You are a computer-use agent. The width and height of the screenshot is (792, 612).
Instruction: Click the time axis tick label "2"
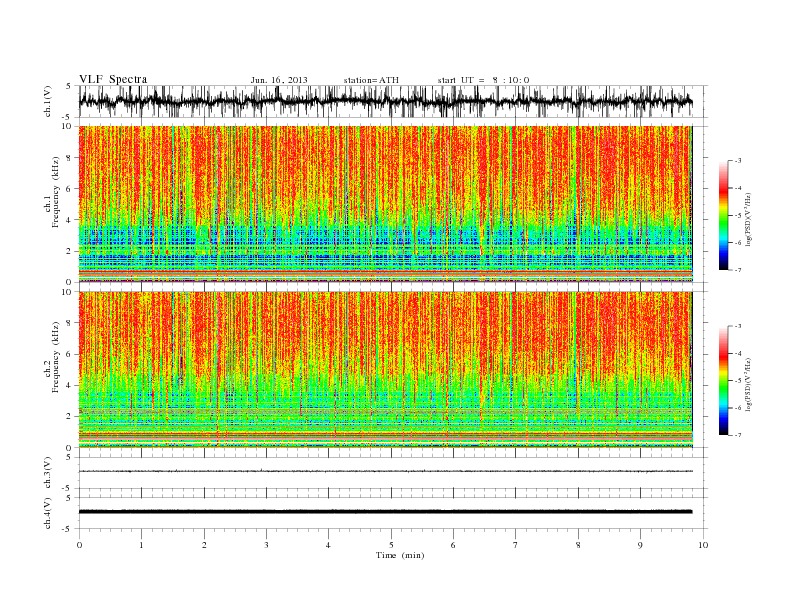pos(204,545)
